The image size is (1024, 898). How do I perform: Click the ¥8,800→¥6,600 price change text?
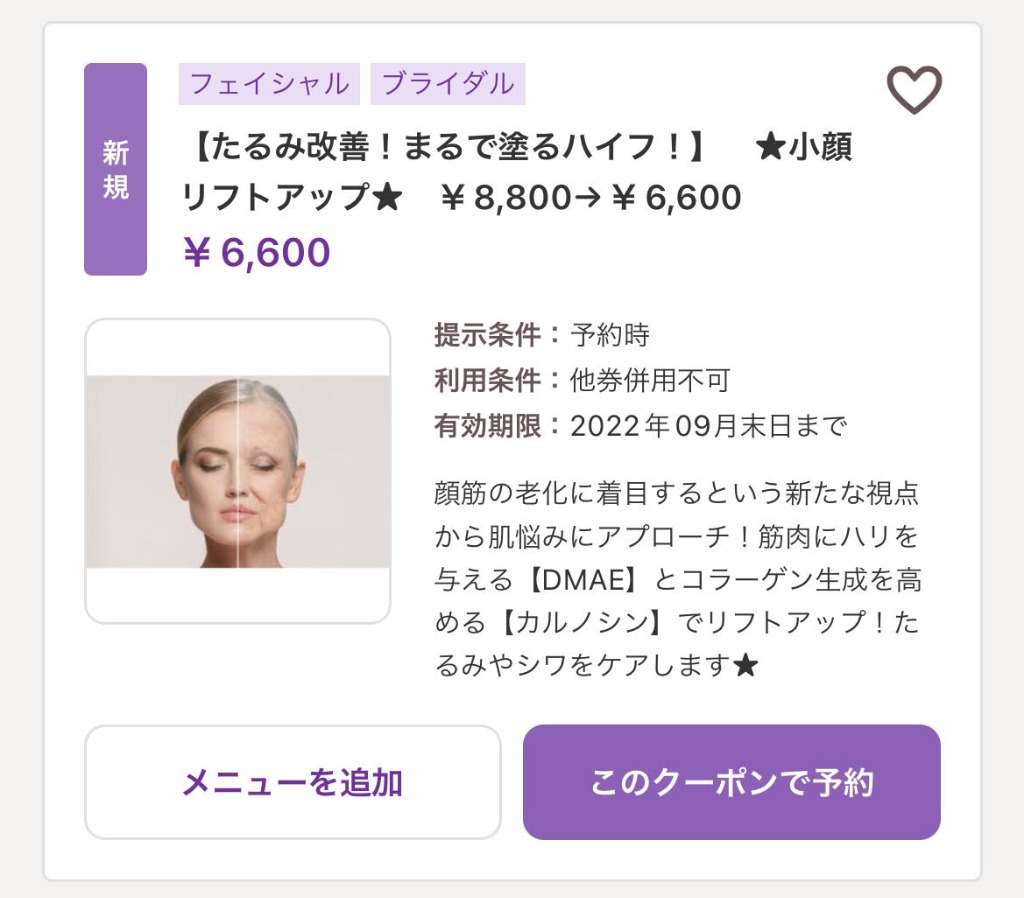pos(590,198)
